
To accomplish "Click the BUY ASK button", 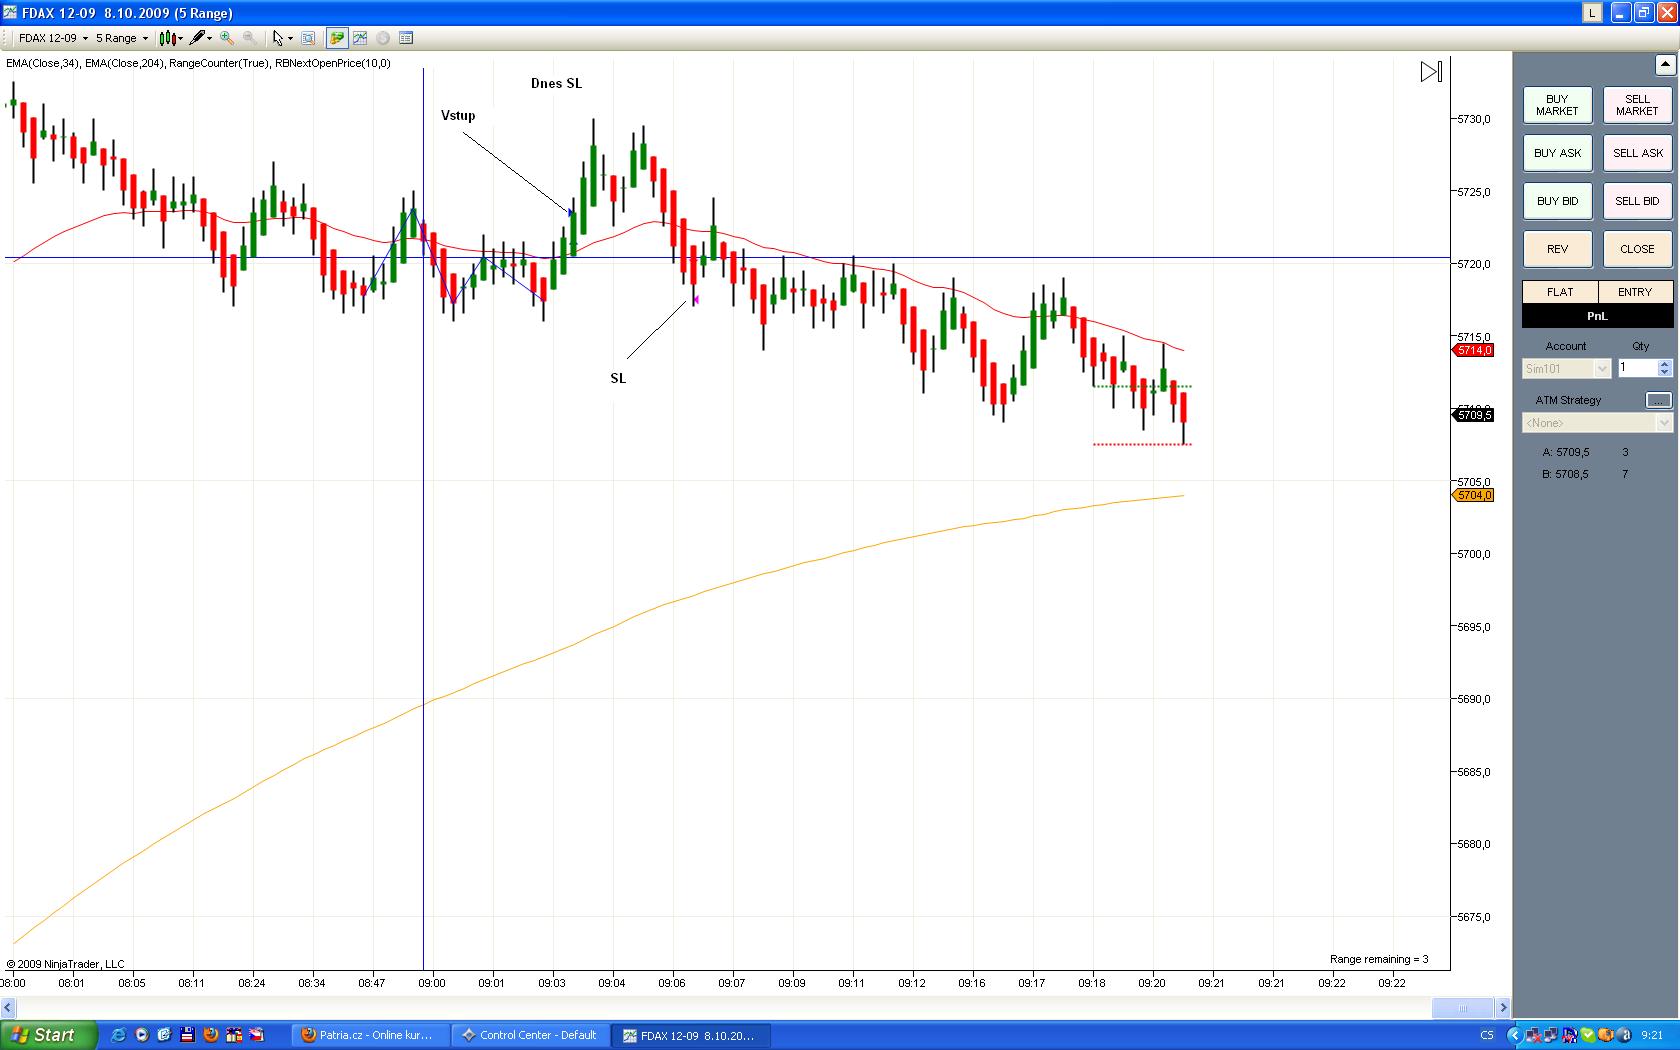I will tap(1557, 153).
